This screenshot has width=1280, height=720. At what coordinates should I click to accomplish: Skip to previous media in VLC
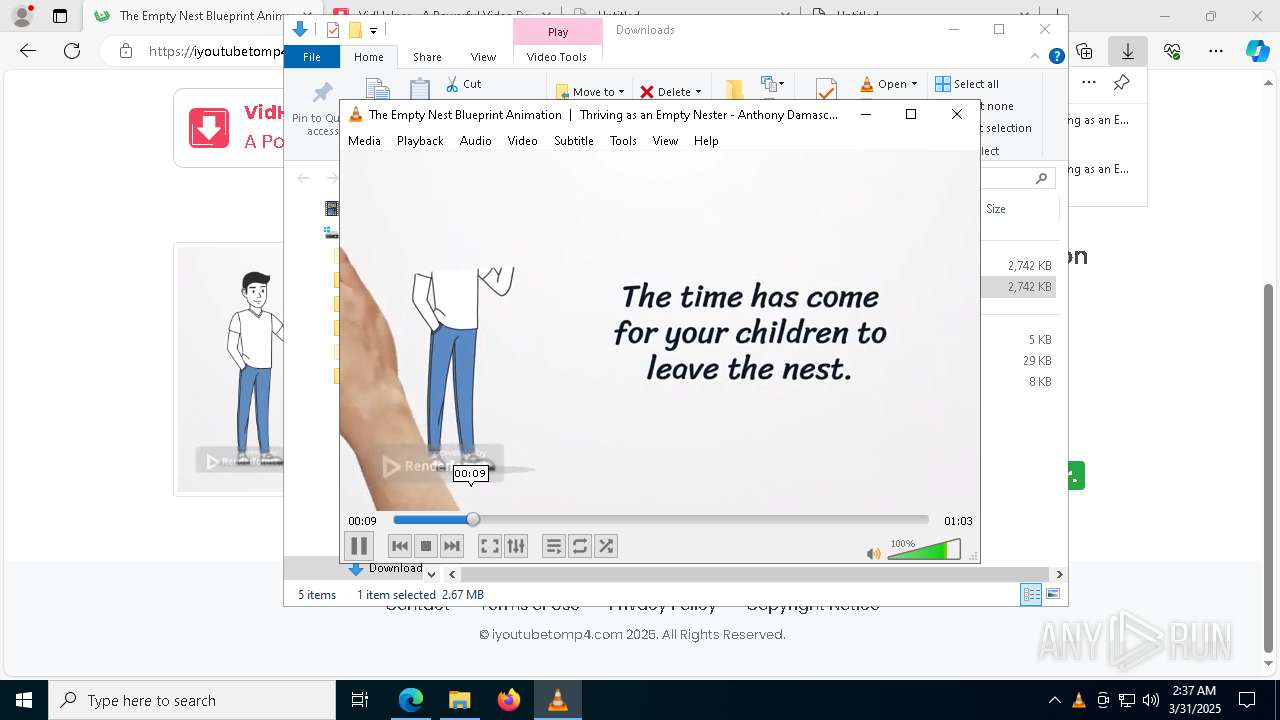point(400,546)
